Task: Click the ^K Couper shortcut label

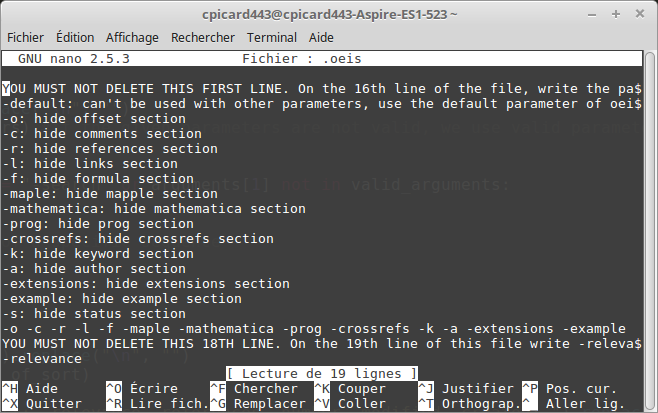Action: pos(350,389)
